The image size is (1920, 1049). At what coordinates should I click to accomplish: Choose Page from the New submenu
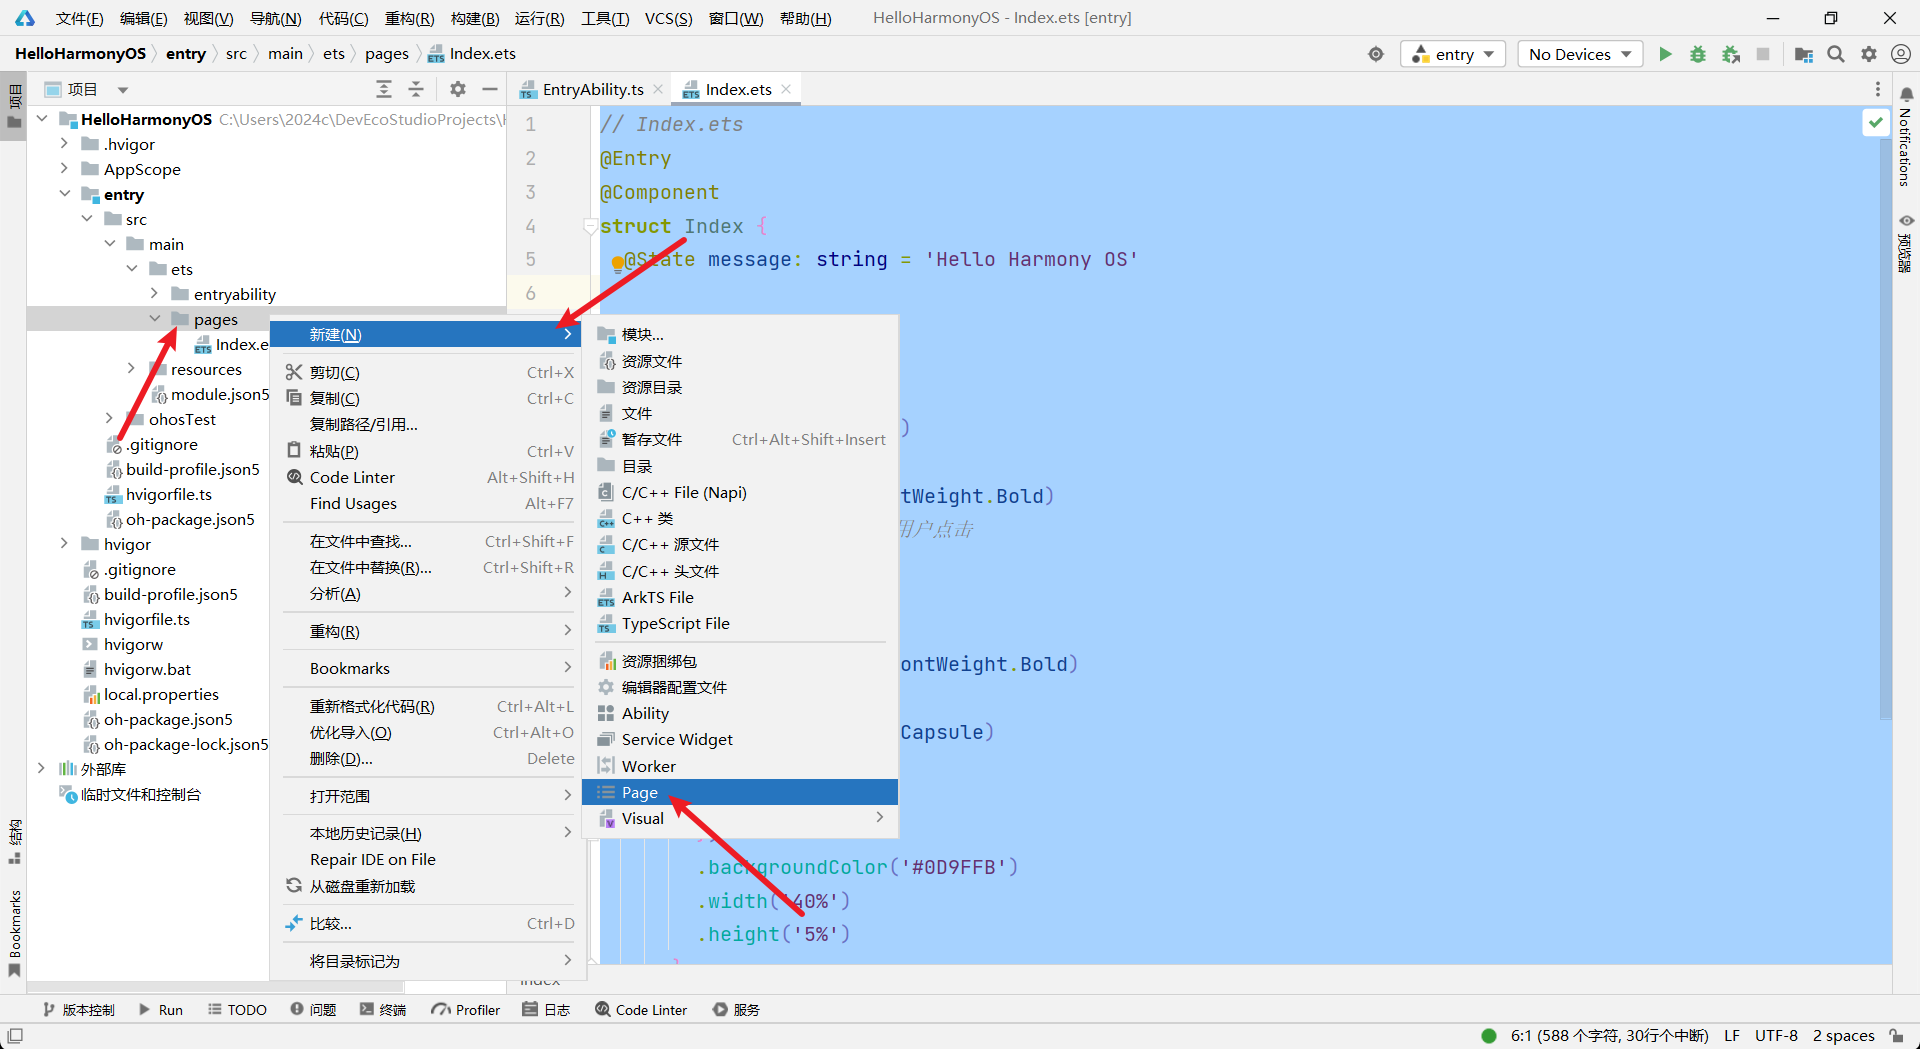pos(740,792)
